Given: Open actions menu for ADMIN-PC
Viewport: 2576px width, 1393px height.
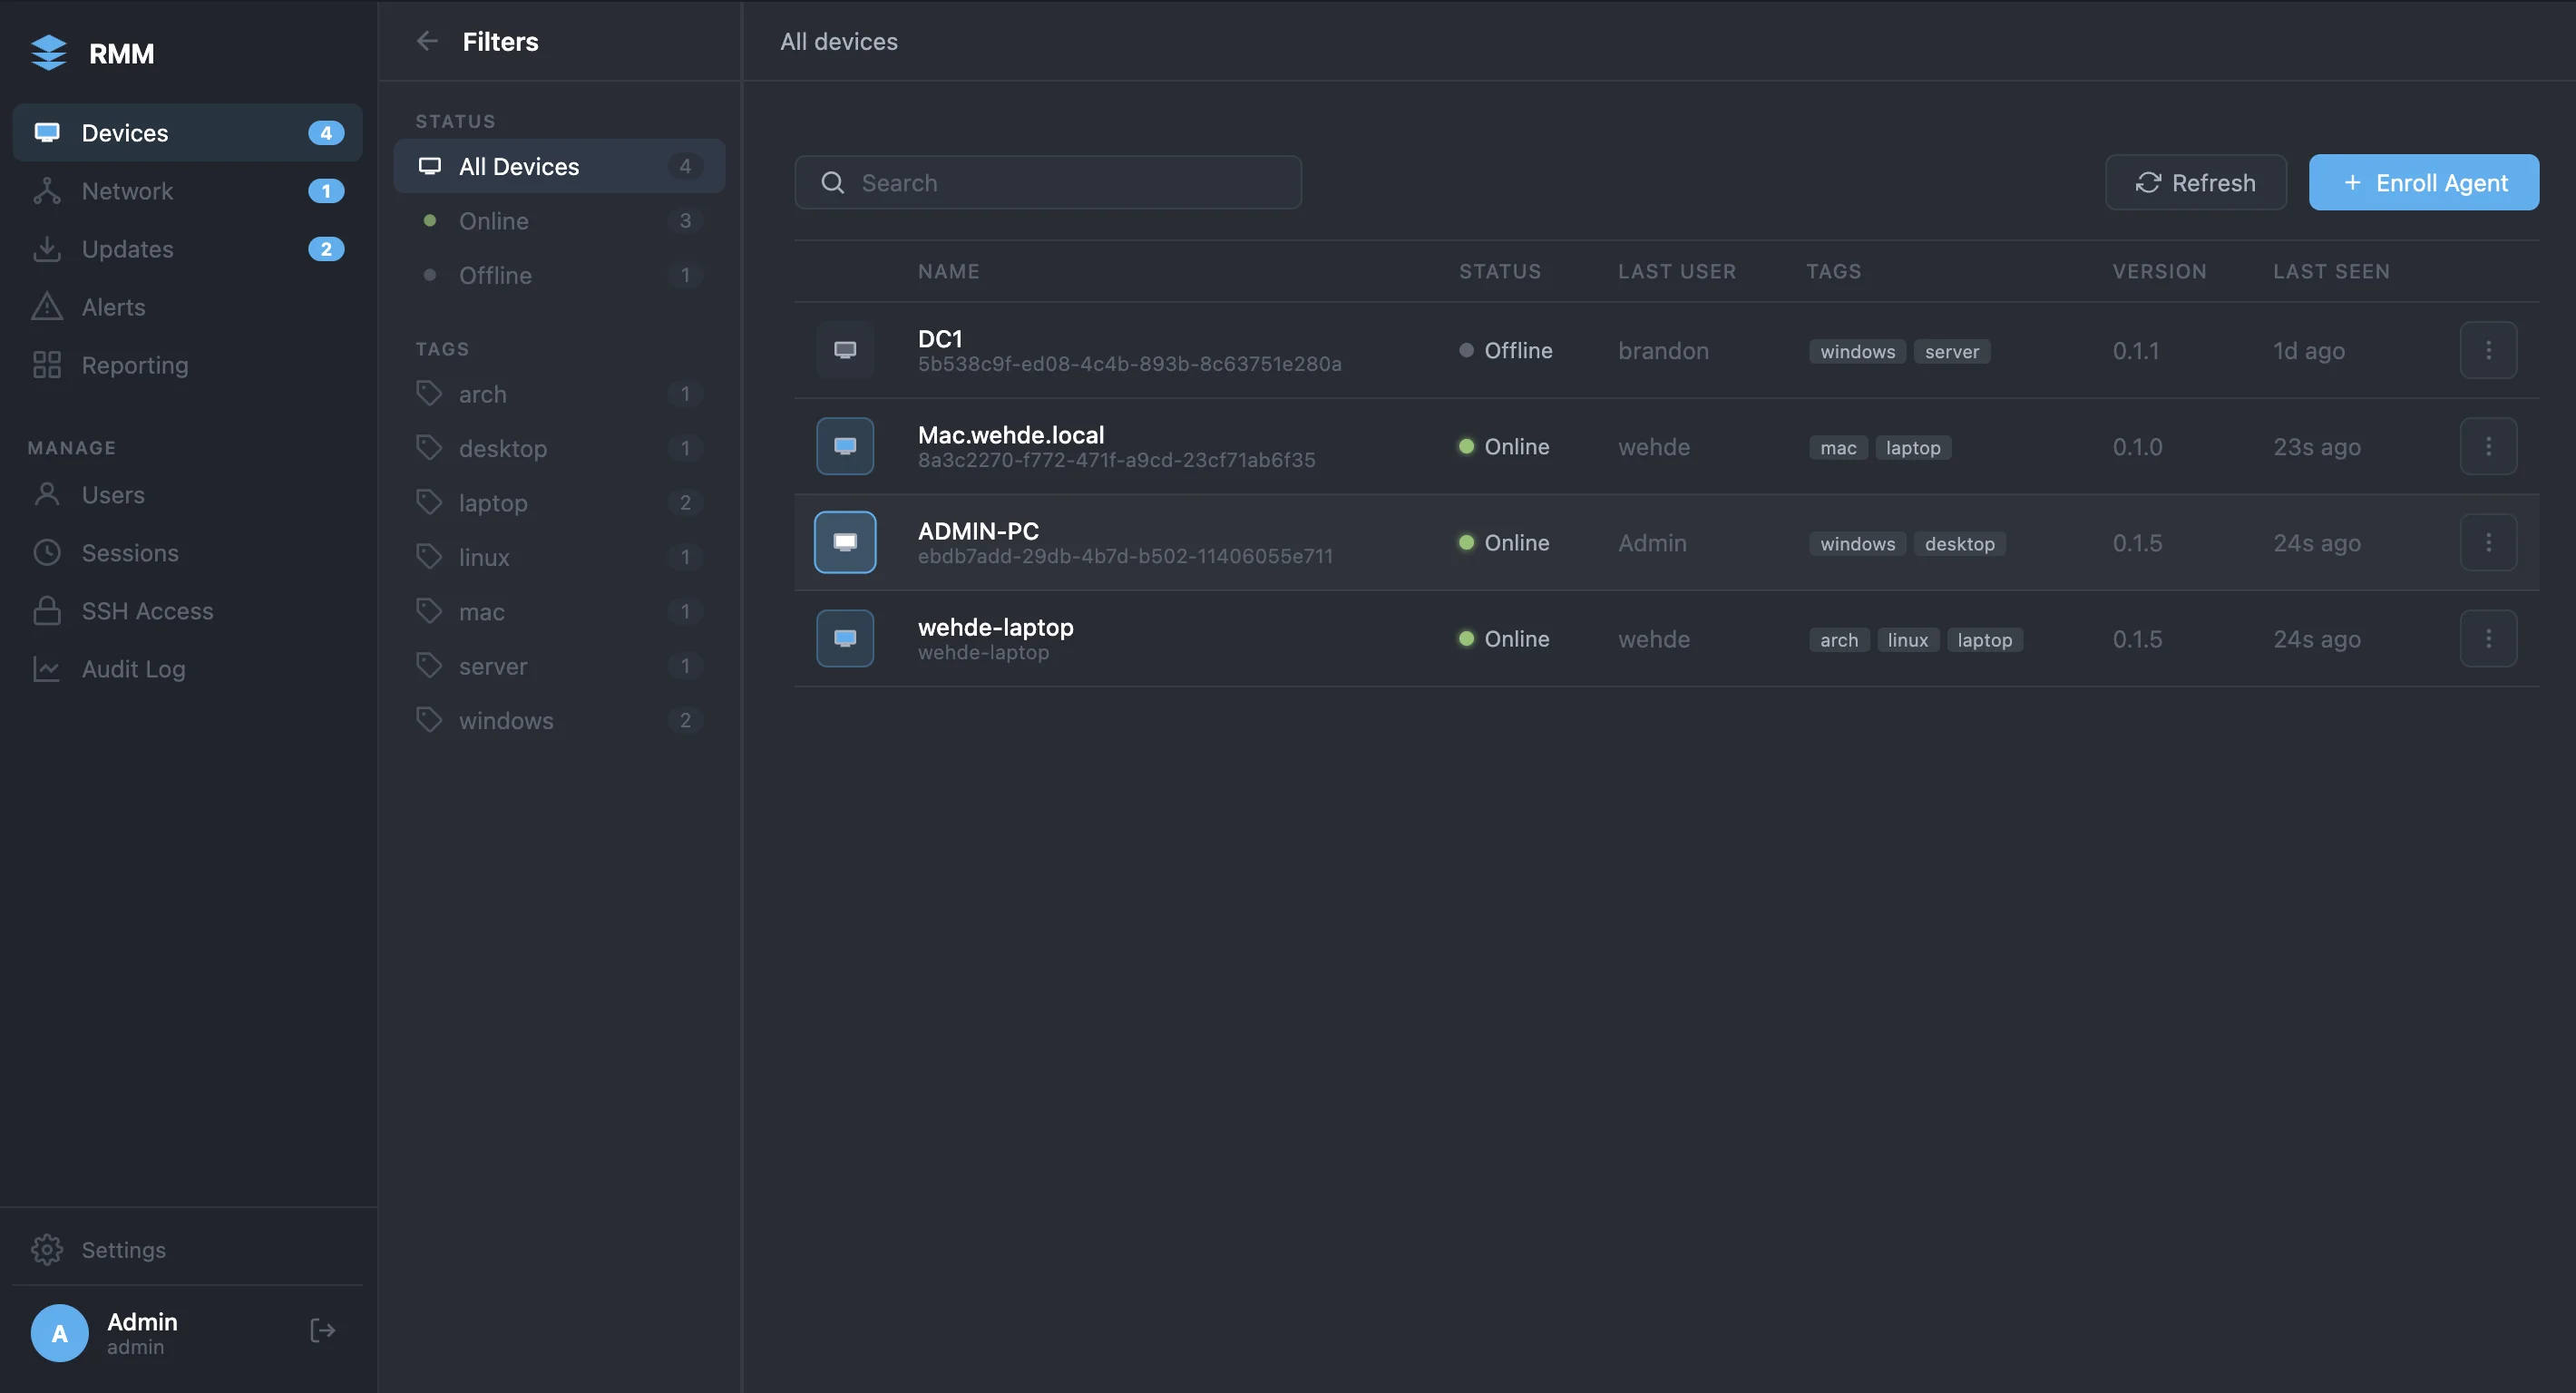Looking at the screenshot, I should pos(2489,542).
